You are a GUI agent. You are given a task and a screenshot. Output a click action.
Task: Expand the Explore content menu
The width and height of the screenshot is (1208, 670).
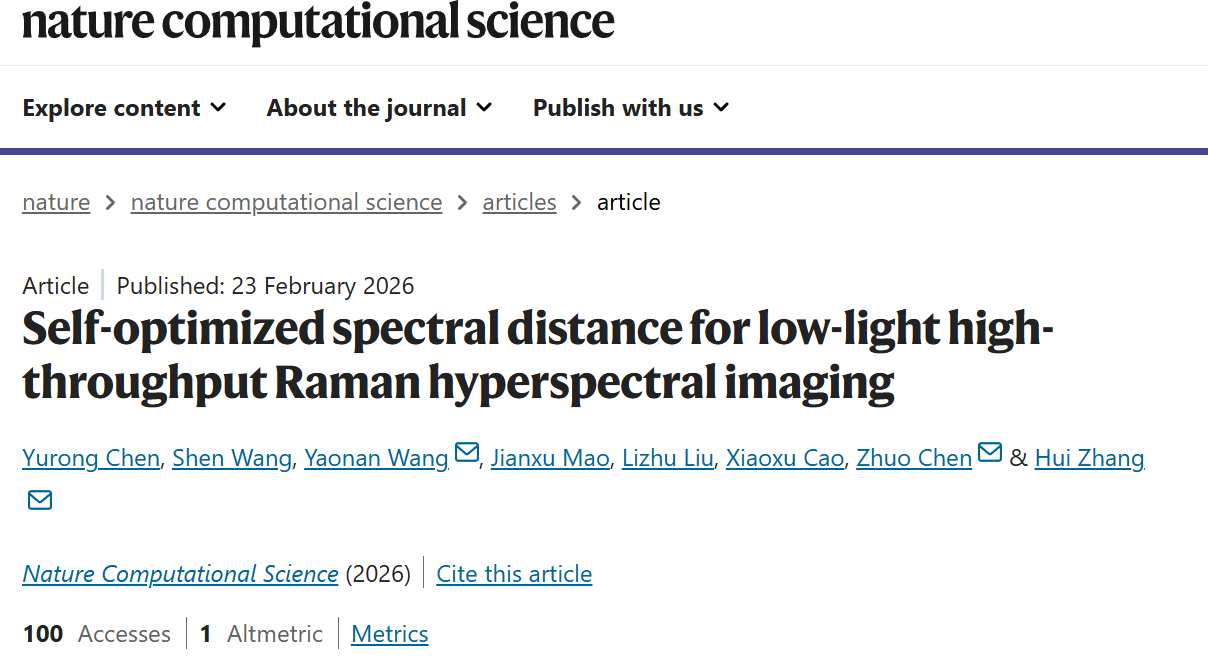tap(125, 108)
